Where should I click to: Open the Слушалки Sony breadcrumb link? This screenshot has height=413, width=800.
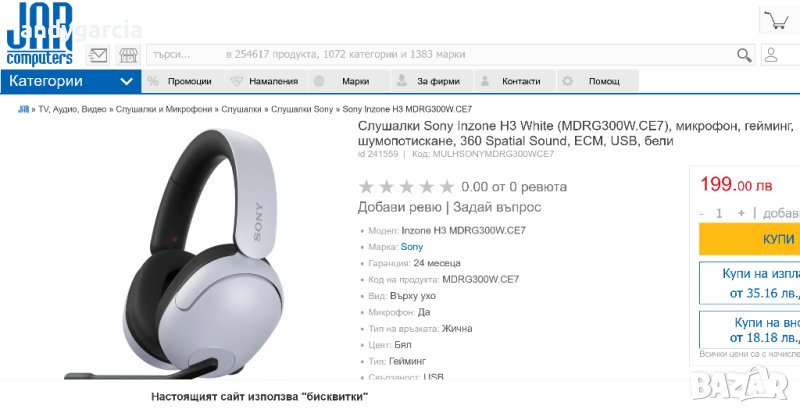click(x=302, y=109)
